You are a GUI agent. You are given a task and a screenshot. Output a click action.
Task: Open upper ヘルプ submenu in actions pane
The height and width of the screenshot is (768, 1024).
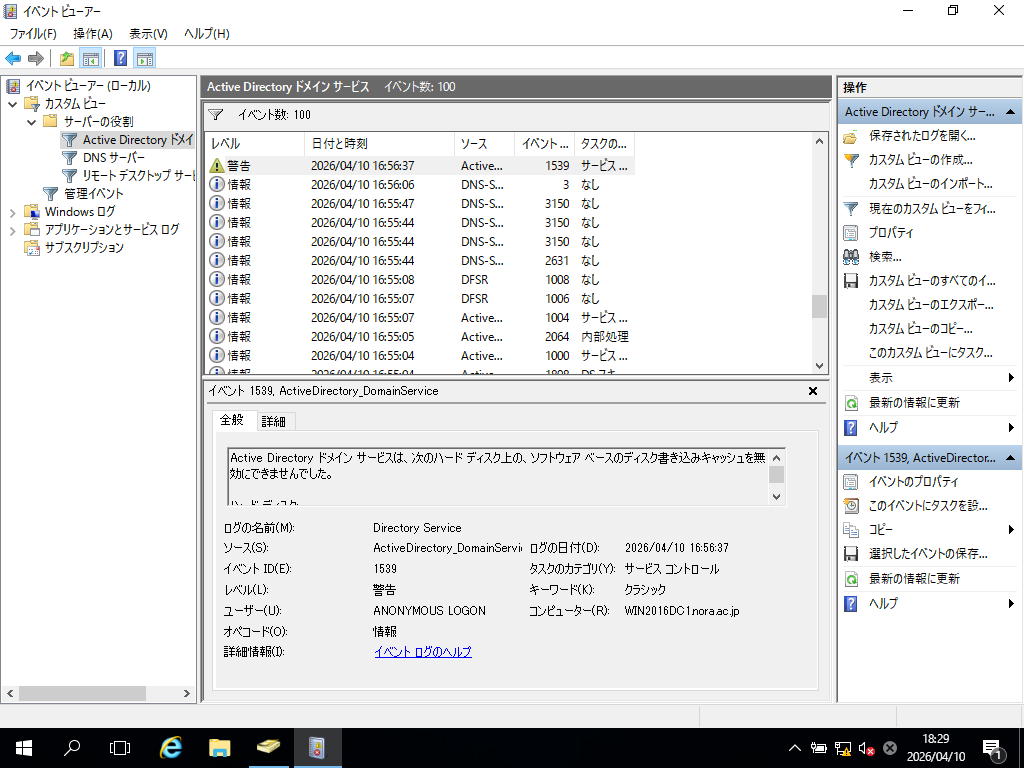point(929,428)
